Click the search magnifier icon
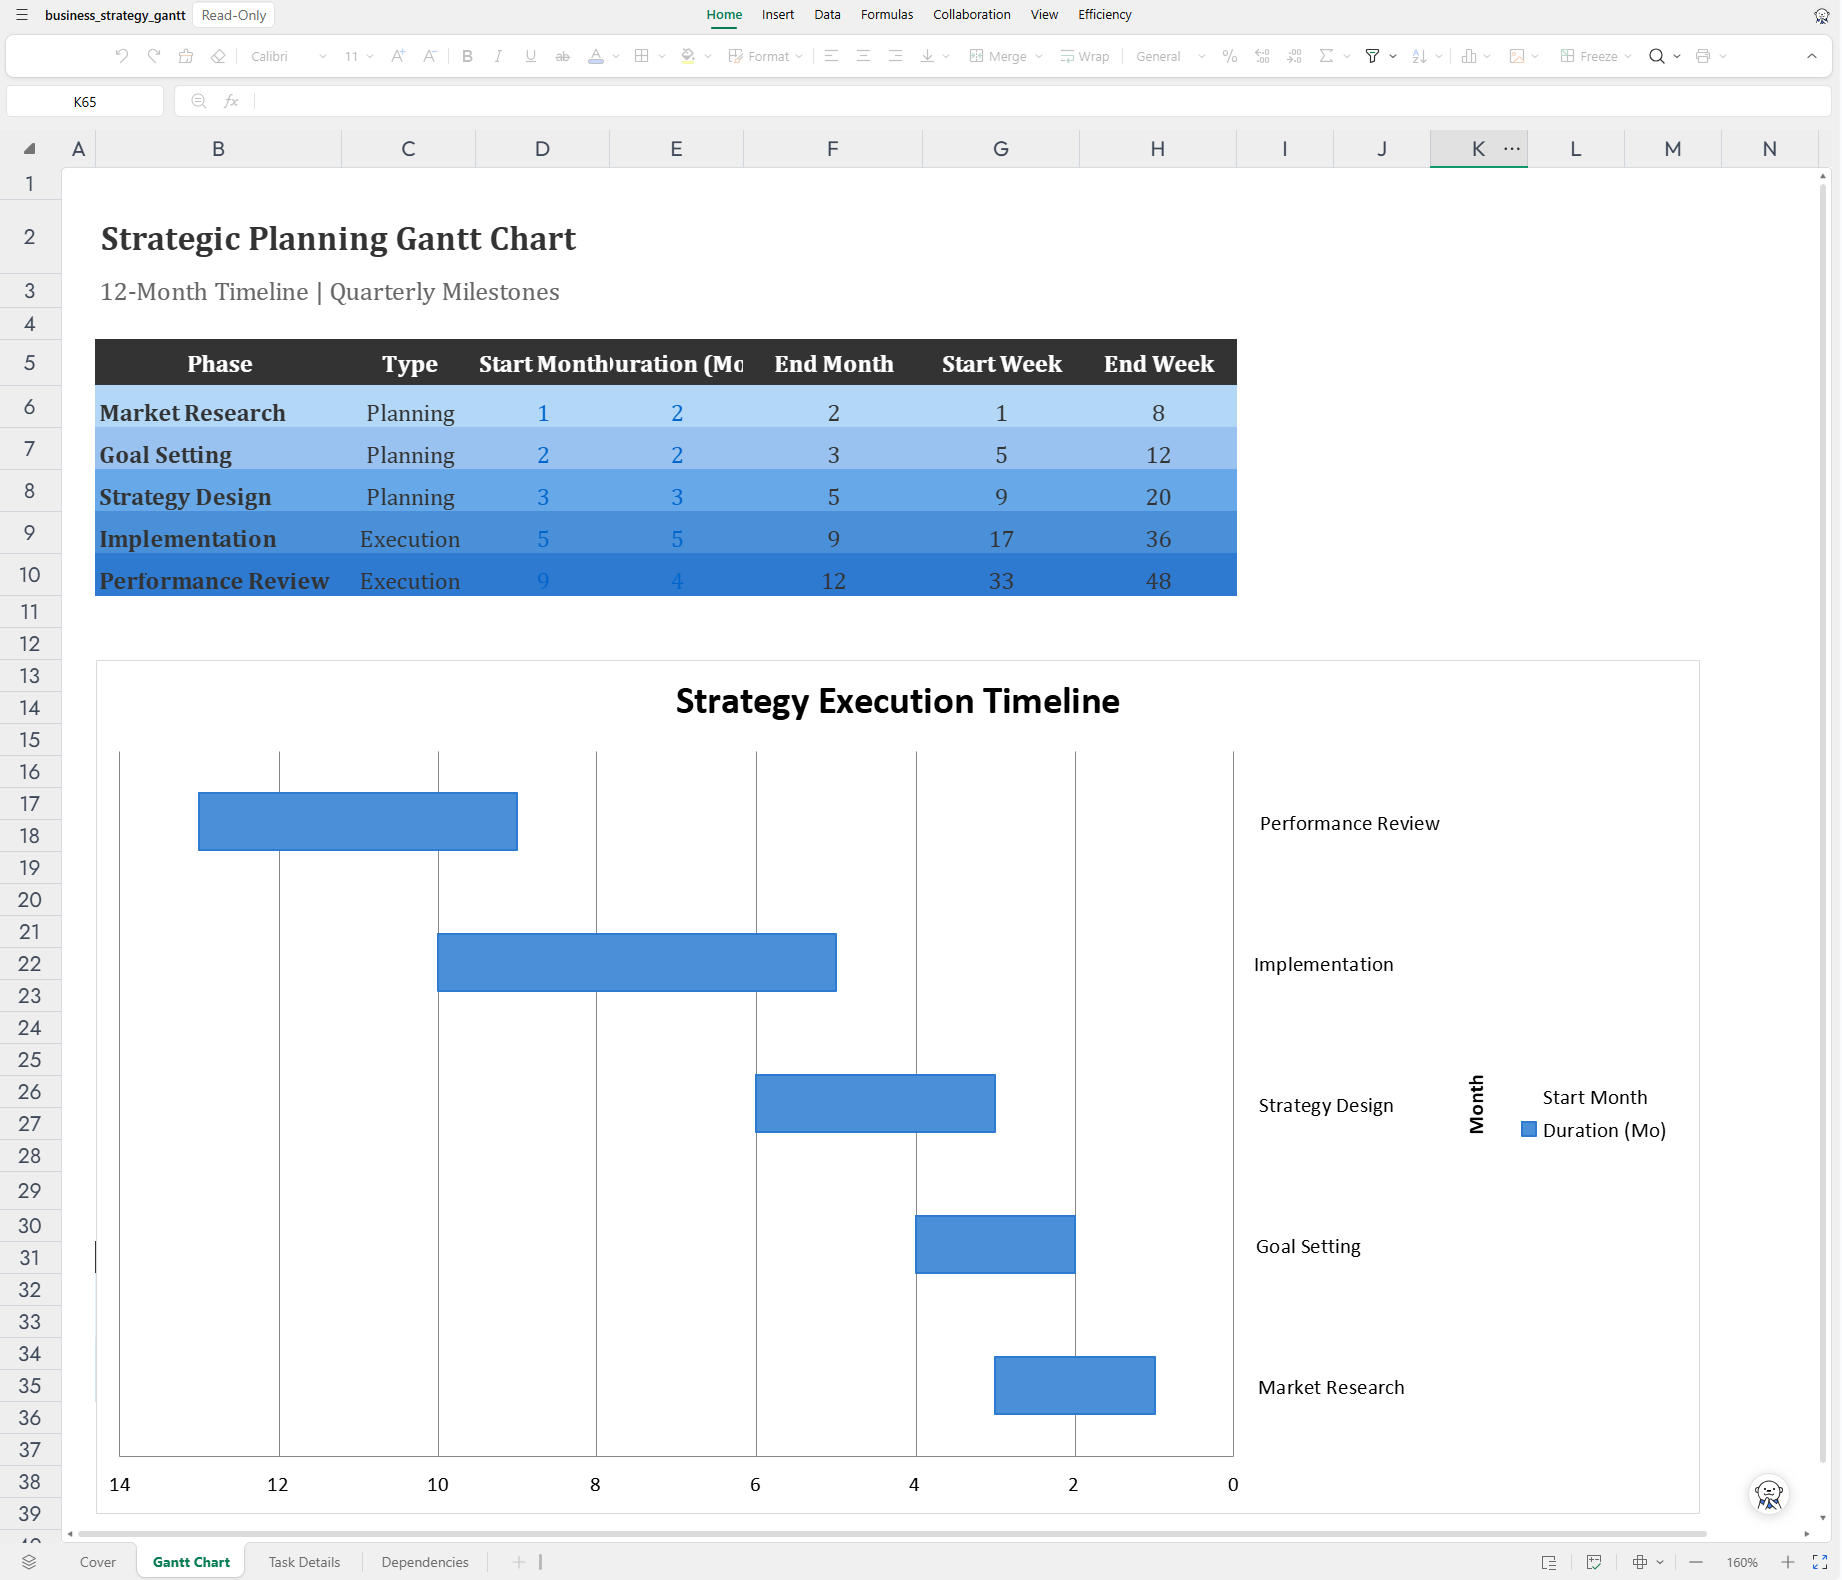The width and height of the screenshot is (1842, 1580). (x=1657, y=56)
